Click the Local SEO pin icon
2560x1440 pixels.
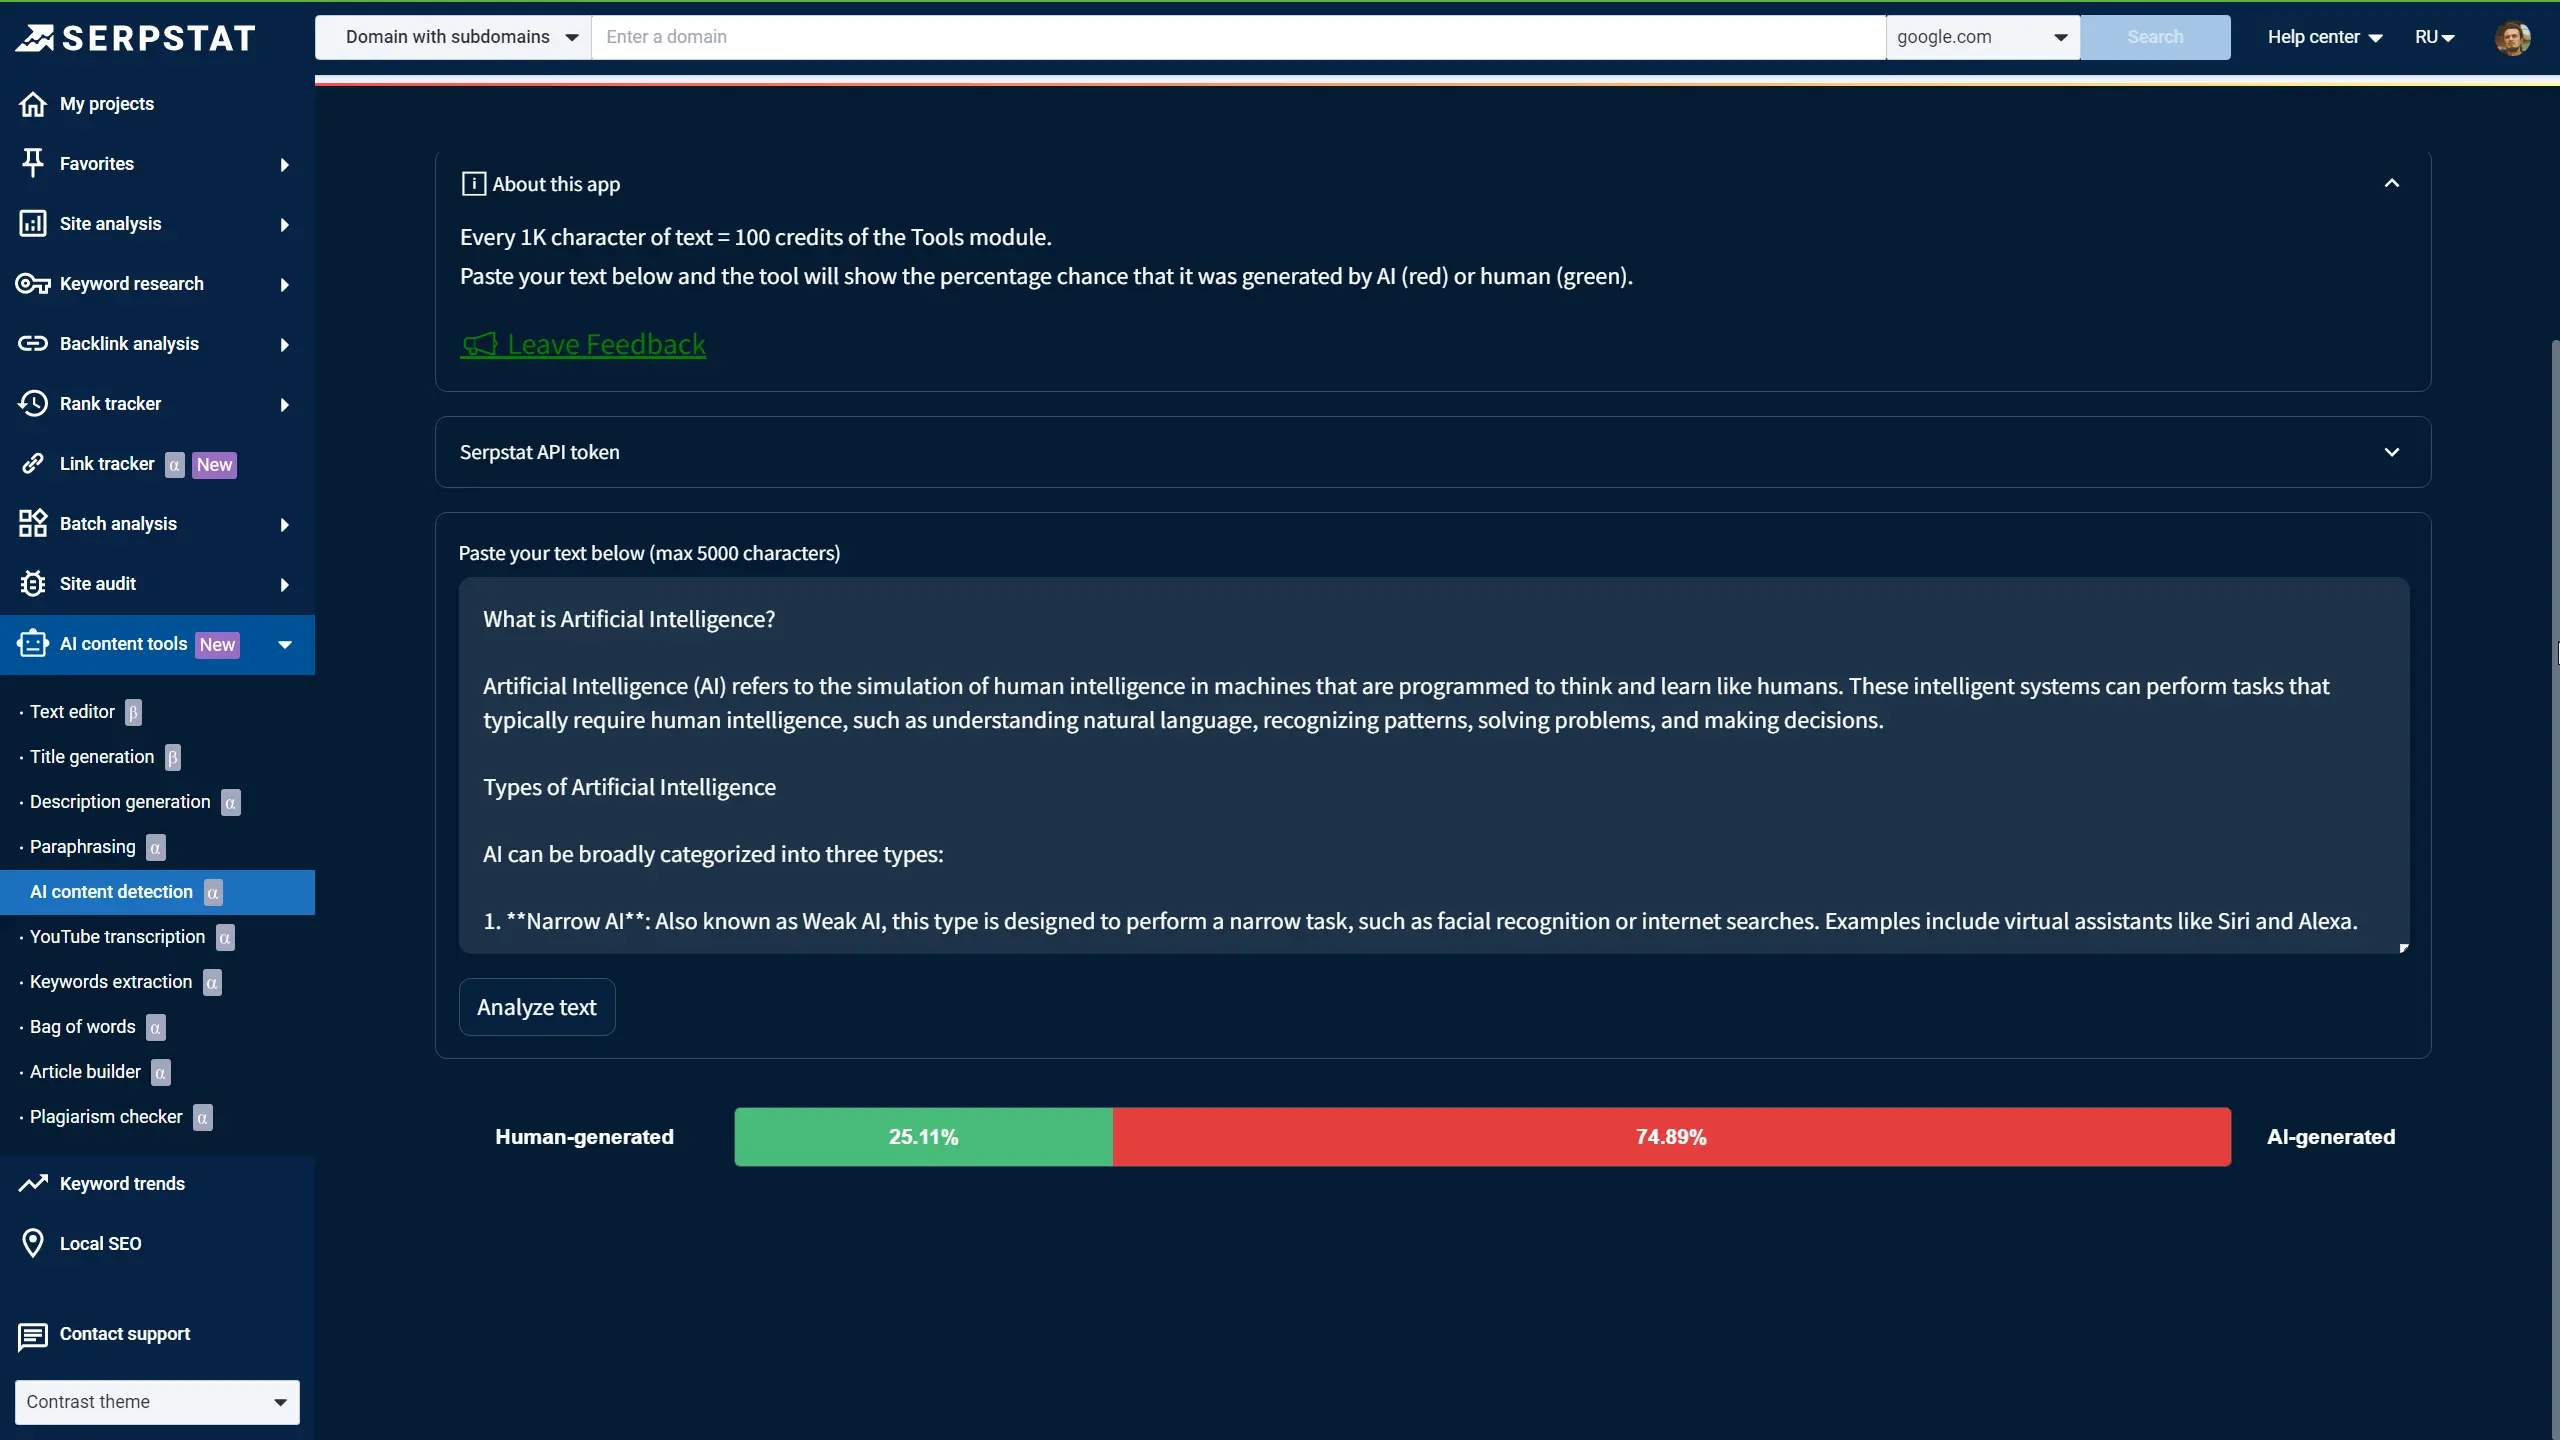pos(33,1243)
